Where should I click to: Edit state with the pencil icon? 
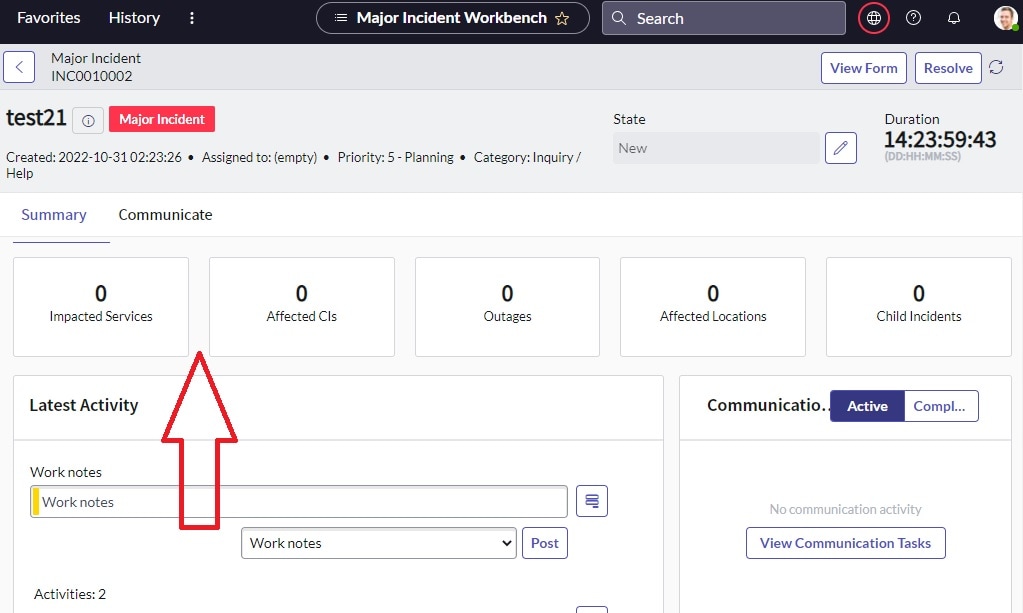(840, 148)
